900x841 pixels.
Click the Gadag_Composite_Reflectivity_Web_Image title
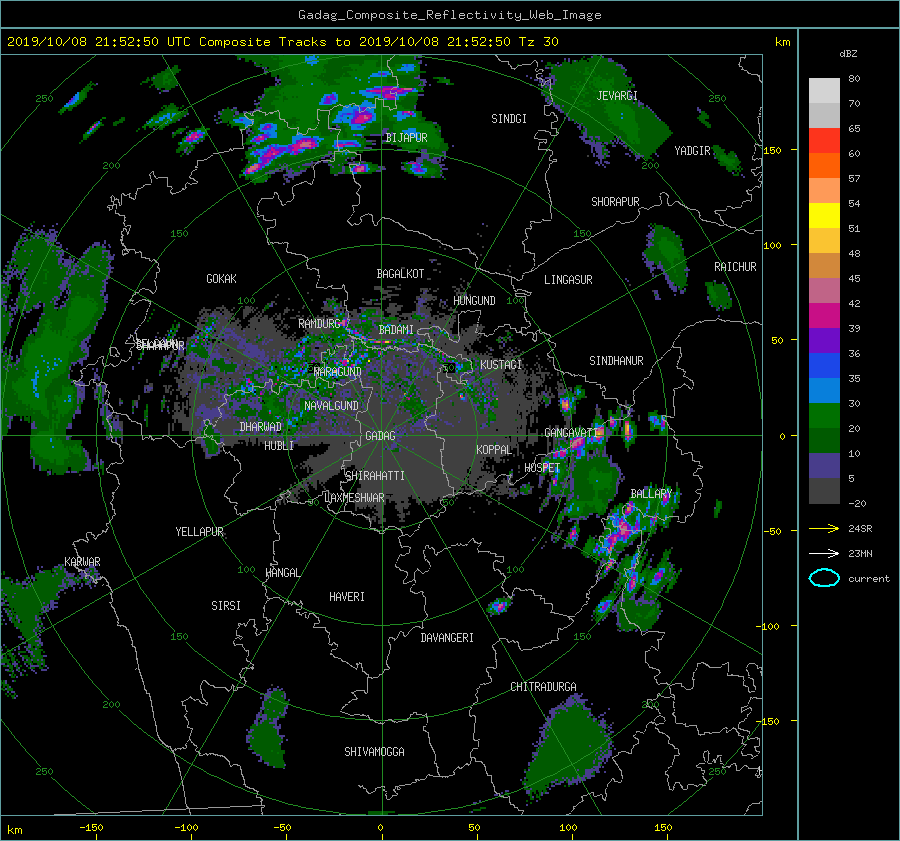coord(449,15)
